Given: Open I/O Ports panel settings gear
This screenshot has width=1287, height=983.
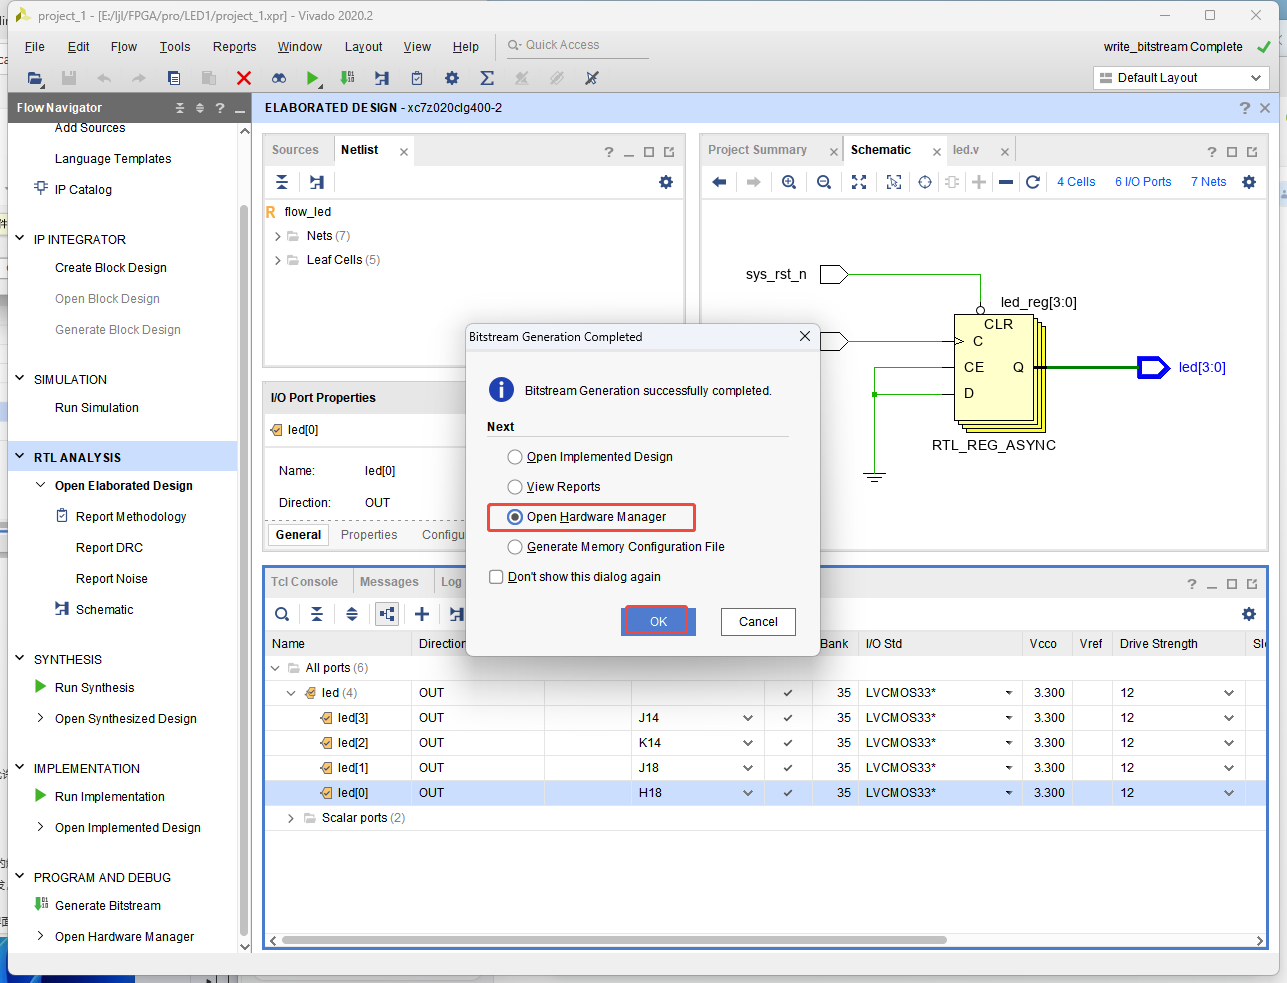Looking at the screenshot, I should pyautogui.click(x=1249, y=614).
